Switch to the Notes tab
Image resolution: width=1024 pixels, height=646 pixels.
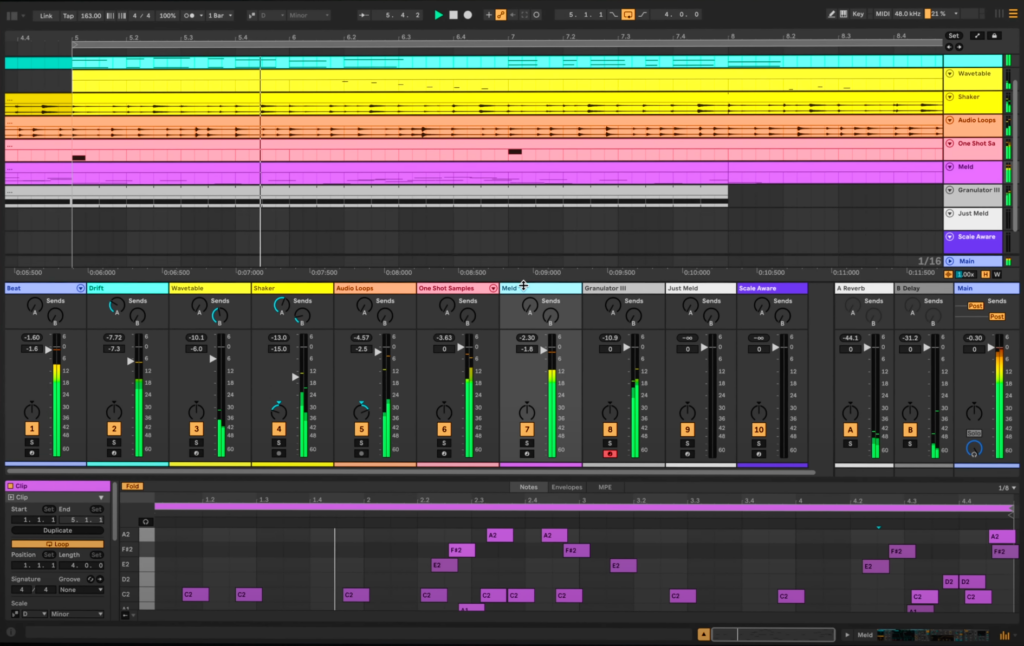tap(528, 487)
